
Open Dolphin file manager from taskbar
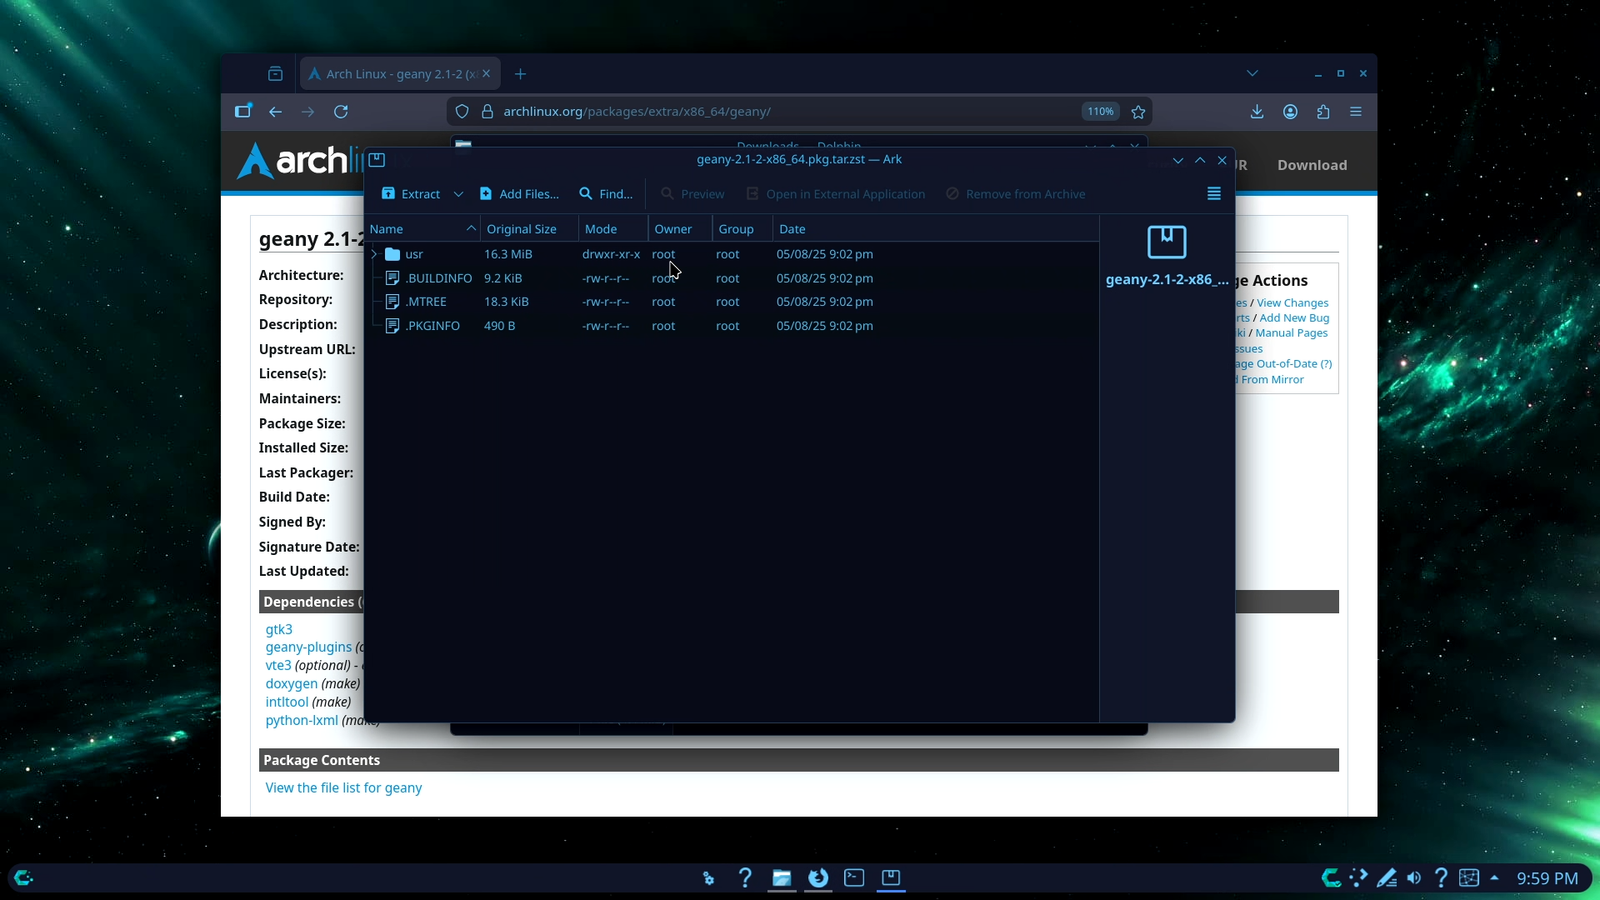(x=781, y=878)
